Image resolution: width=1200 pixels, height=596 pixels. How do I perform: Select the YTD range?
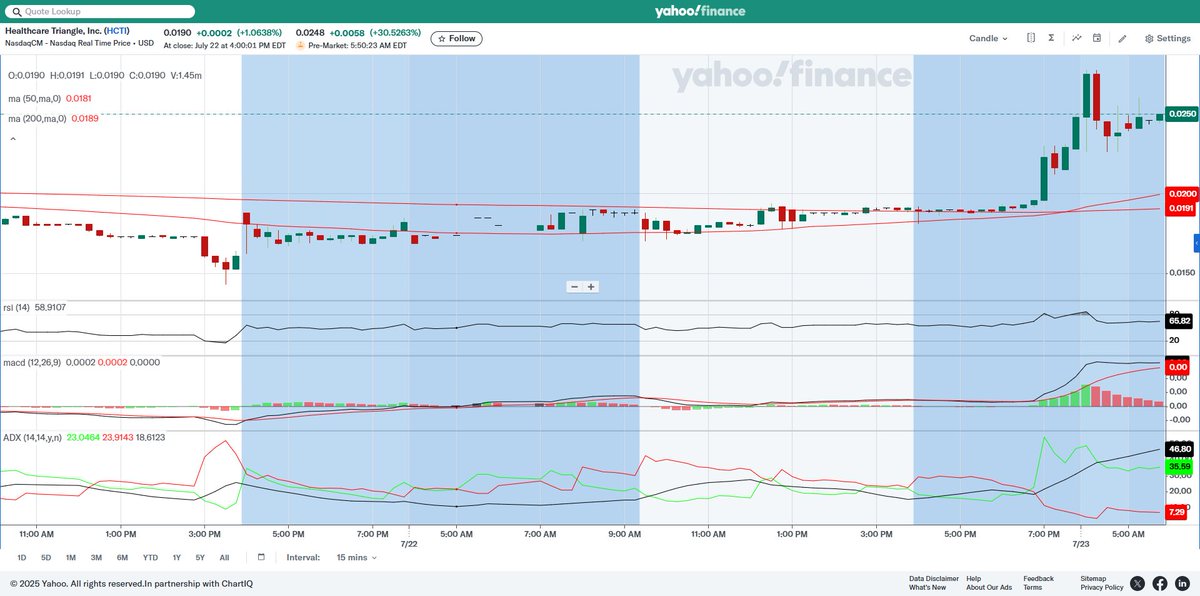150,557
